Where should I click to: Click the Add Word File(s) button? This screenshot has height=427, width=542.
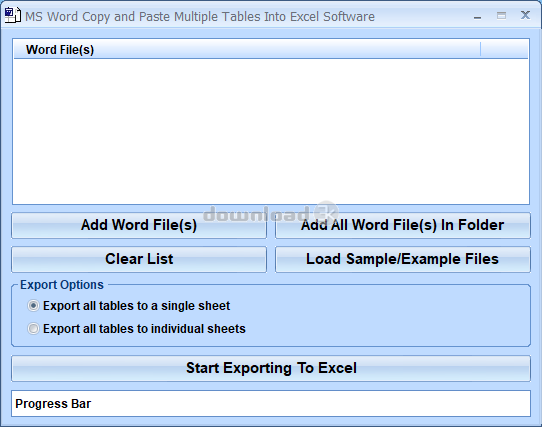click(x=139, y=225)
